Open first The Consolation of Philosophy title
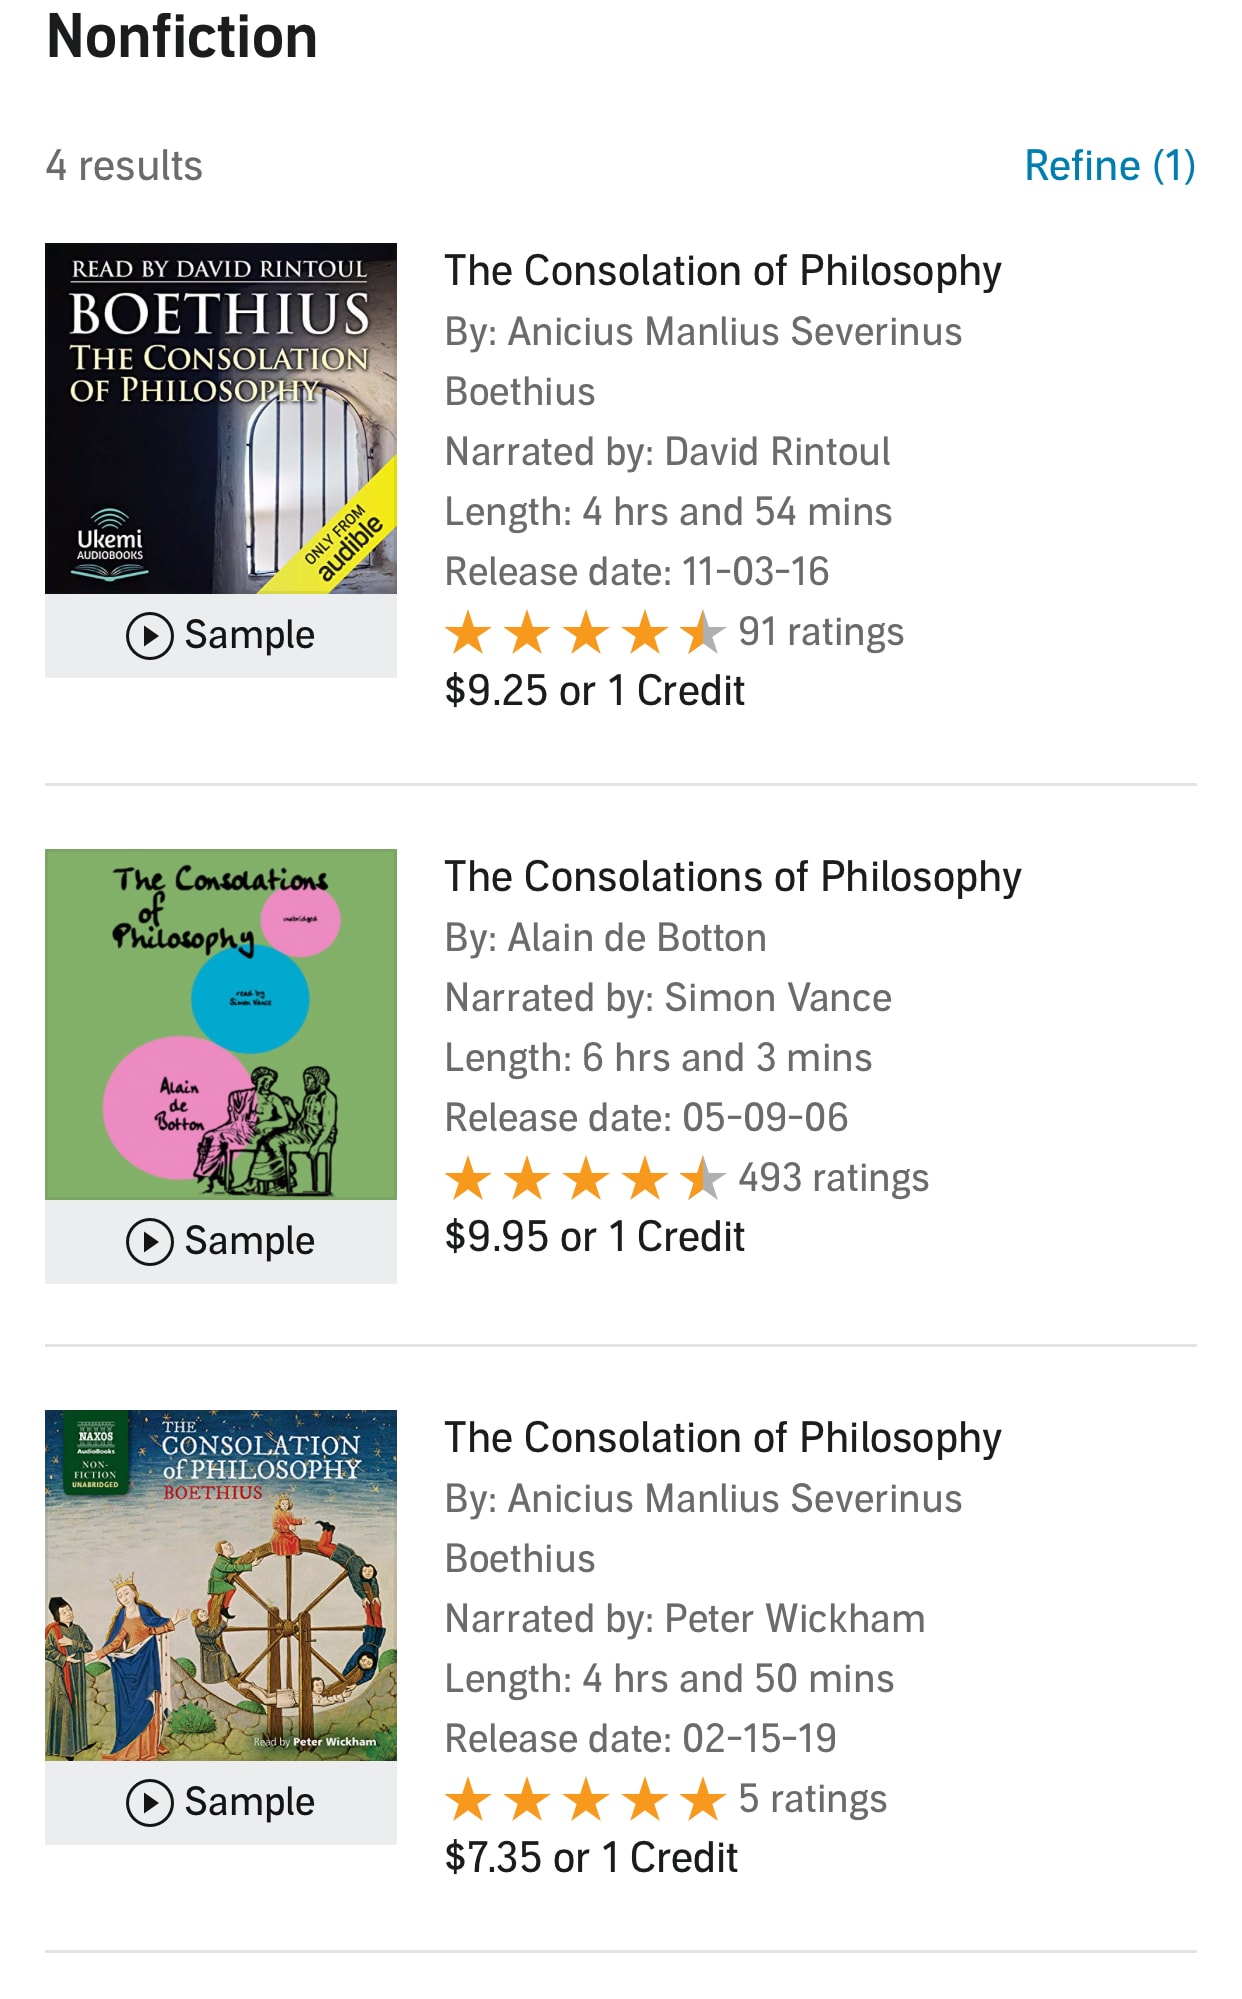Image resolution: width=1242 pixels, height=1999 pixels. point(722,271)
